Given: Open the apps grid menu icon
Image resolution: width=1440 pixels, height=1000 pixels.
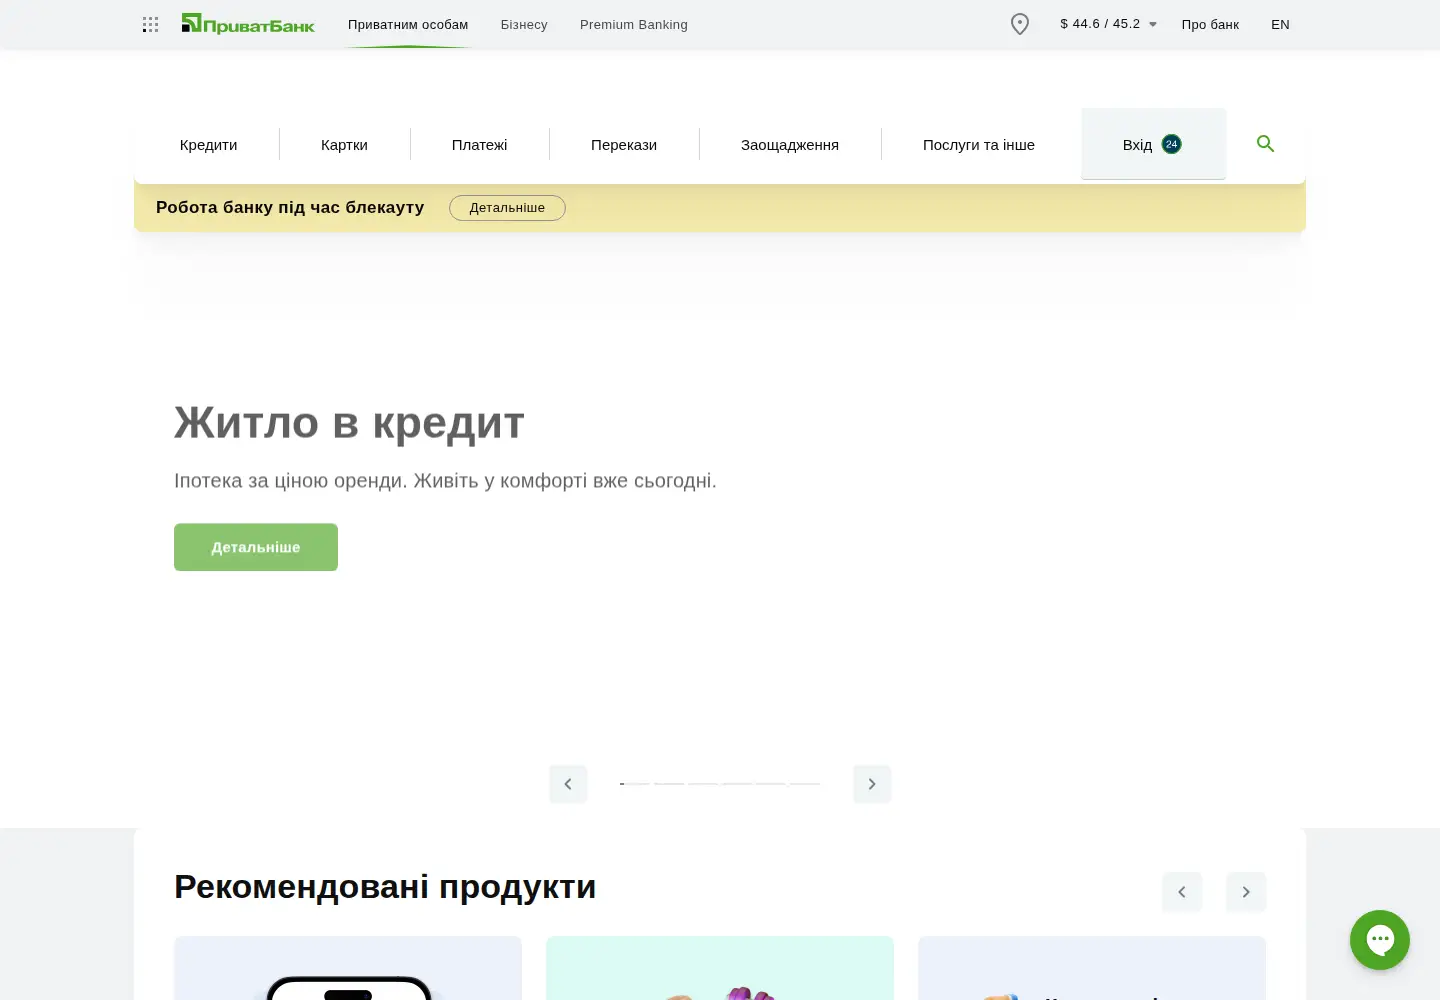Looking at the screenshot, I should [151, 24].
